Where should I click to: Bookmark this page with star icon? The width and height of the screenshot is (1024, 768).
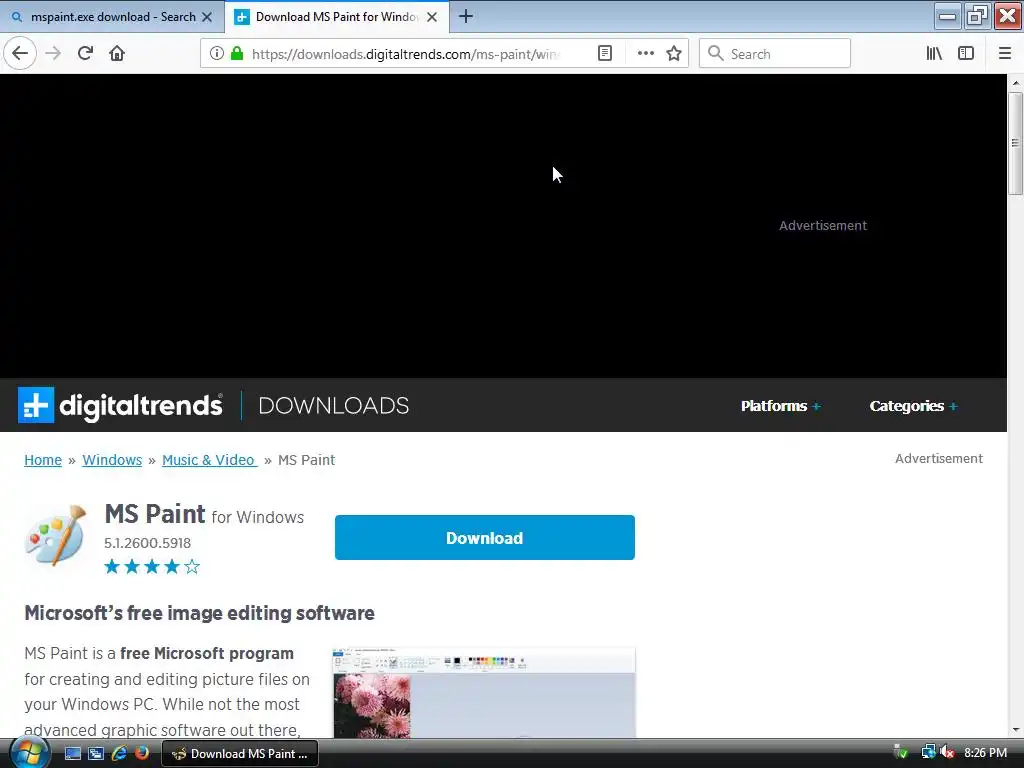(674, 53)
